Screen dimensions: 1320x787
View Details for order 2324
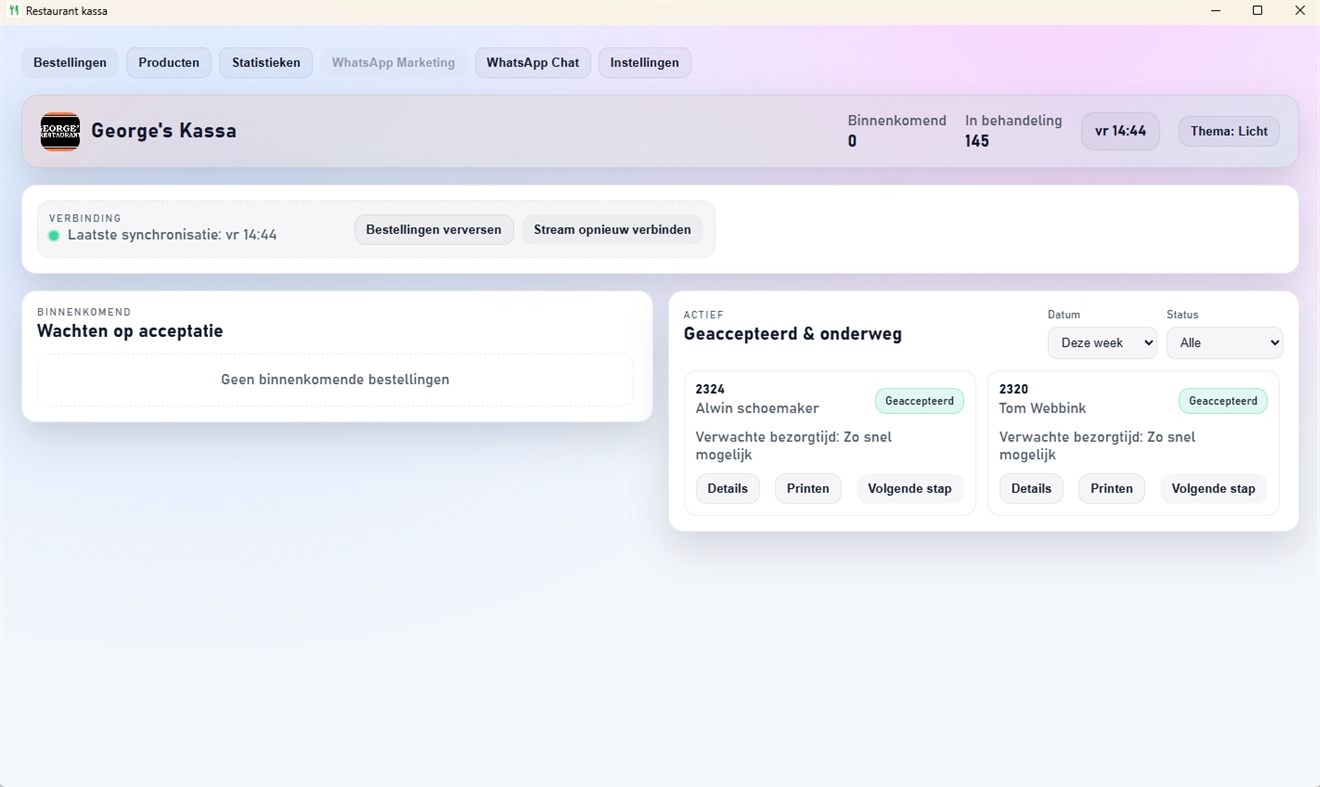pos(728,488)
